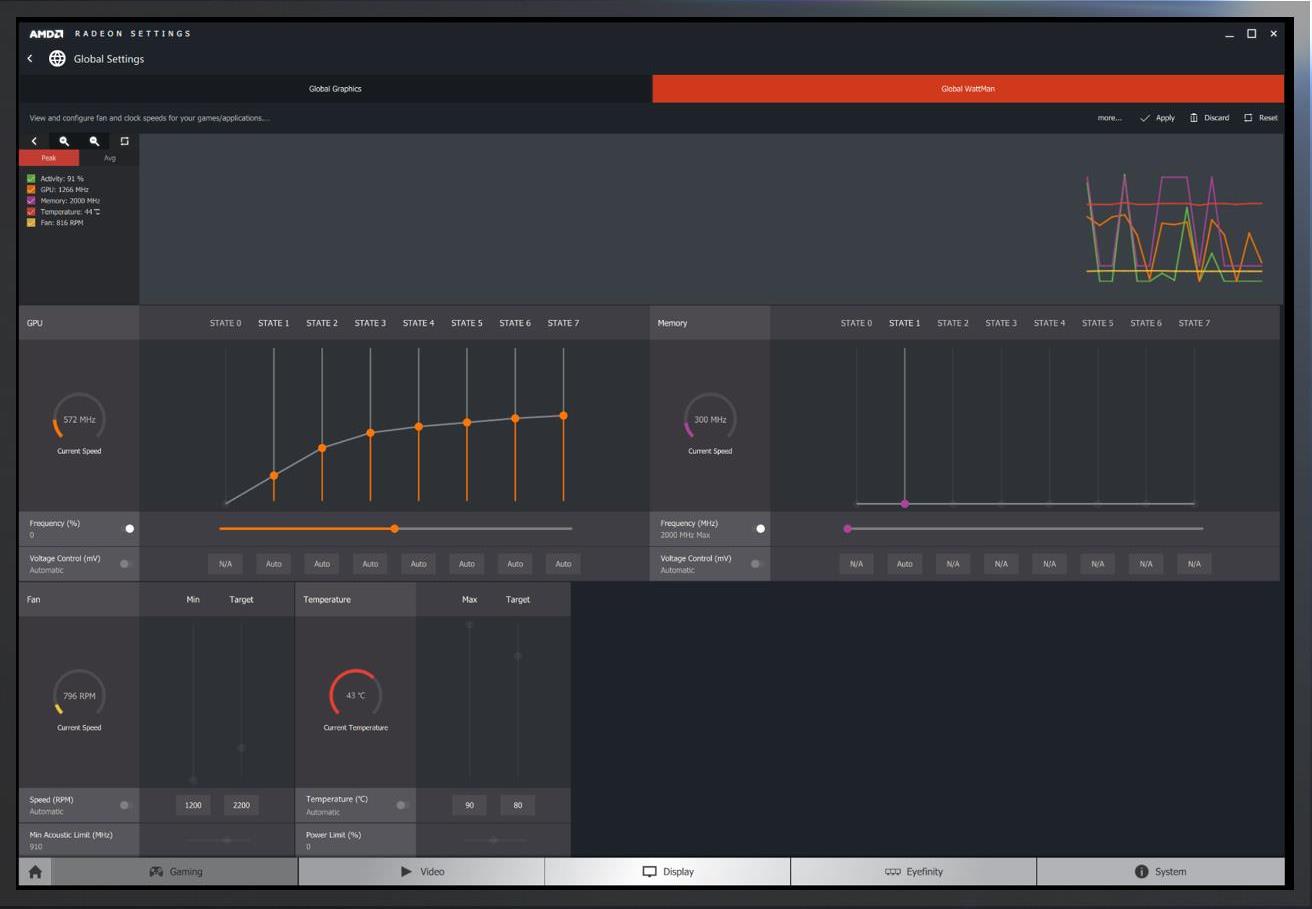Click the graph reset square icon
The width and height of the screenshot is (1312, 909).
pos(125,142)
